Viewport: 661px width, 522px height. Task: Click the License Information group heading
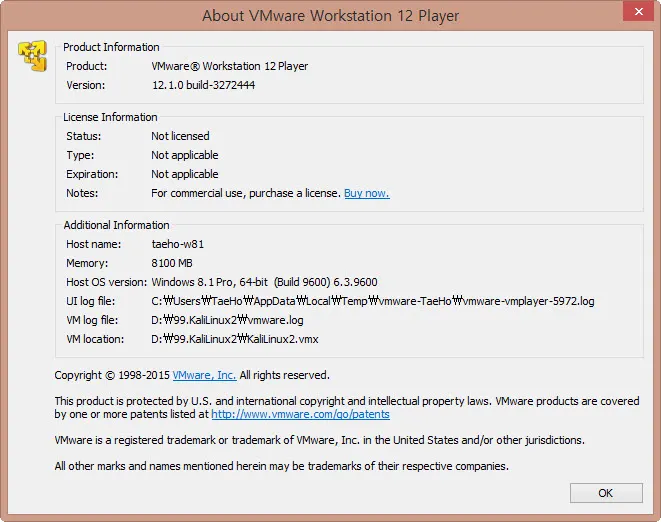[x=110, y=117]
